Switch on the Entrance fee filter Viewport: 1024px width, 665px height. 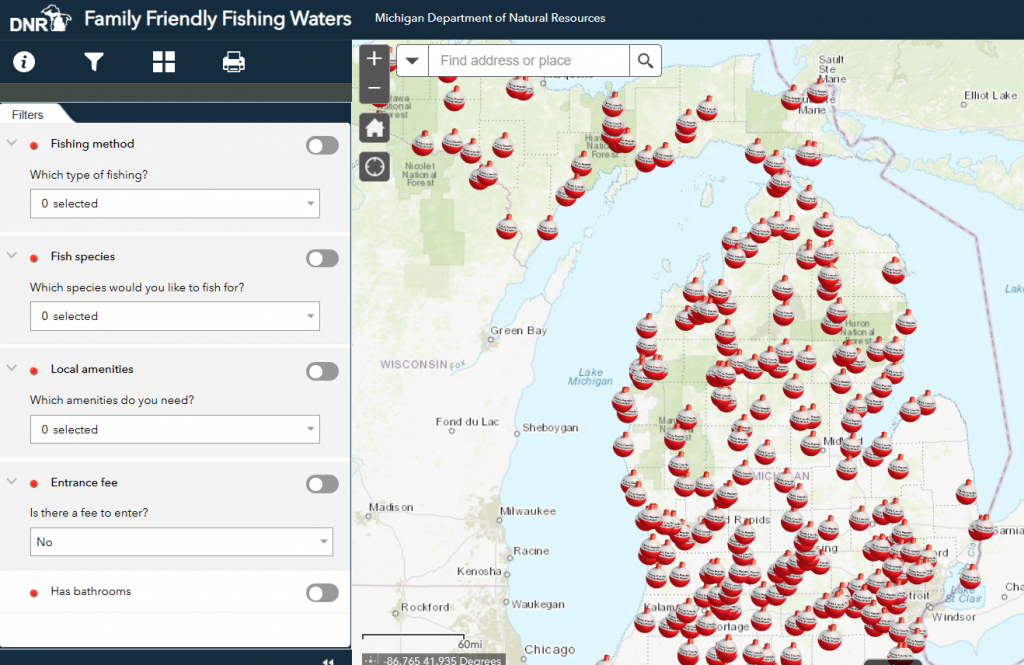point(322,484)
